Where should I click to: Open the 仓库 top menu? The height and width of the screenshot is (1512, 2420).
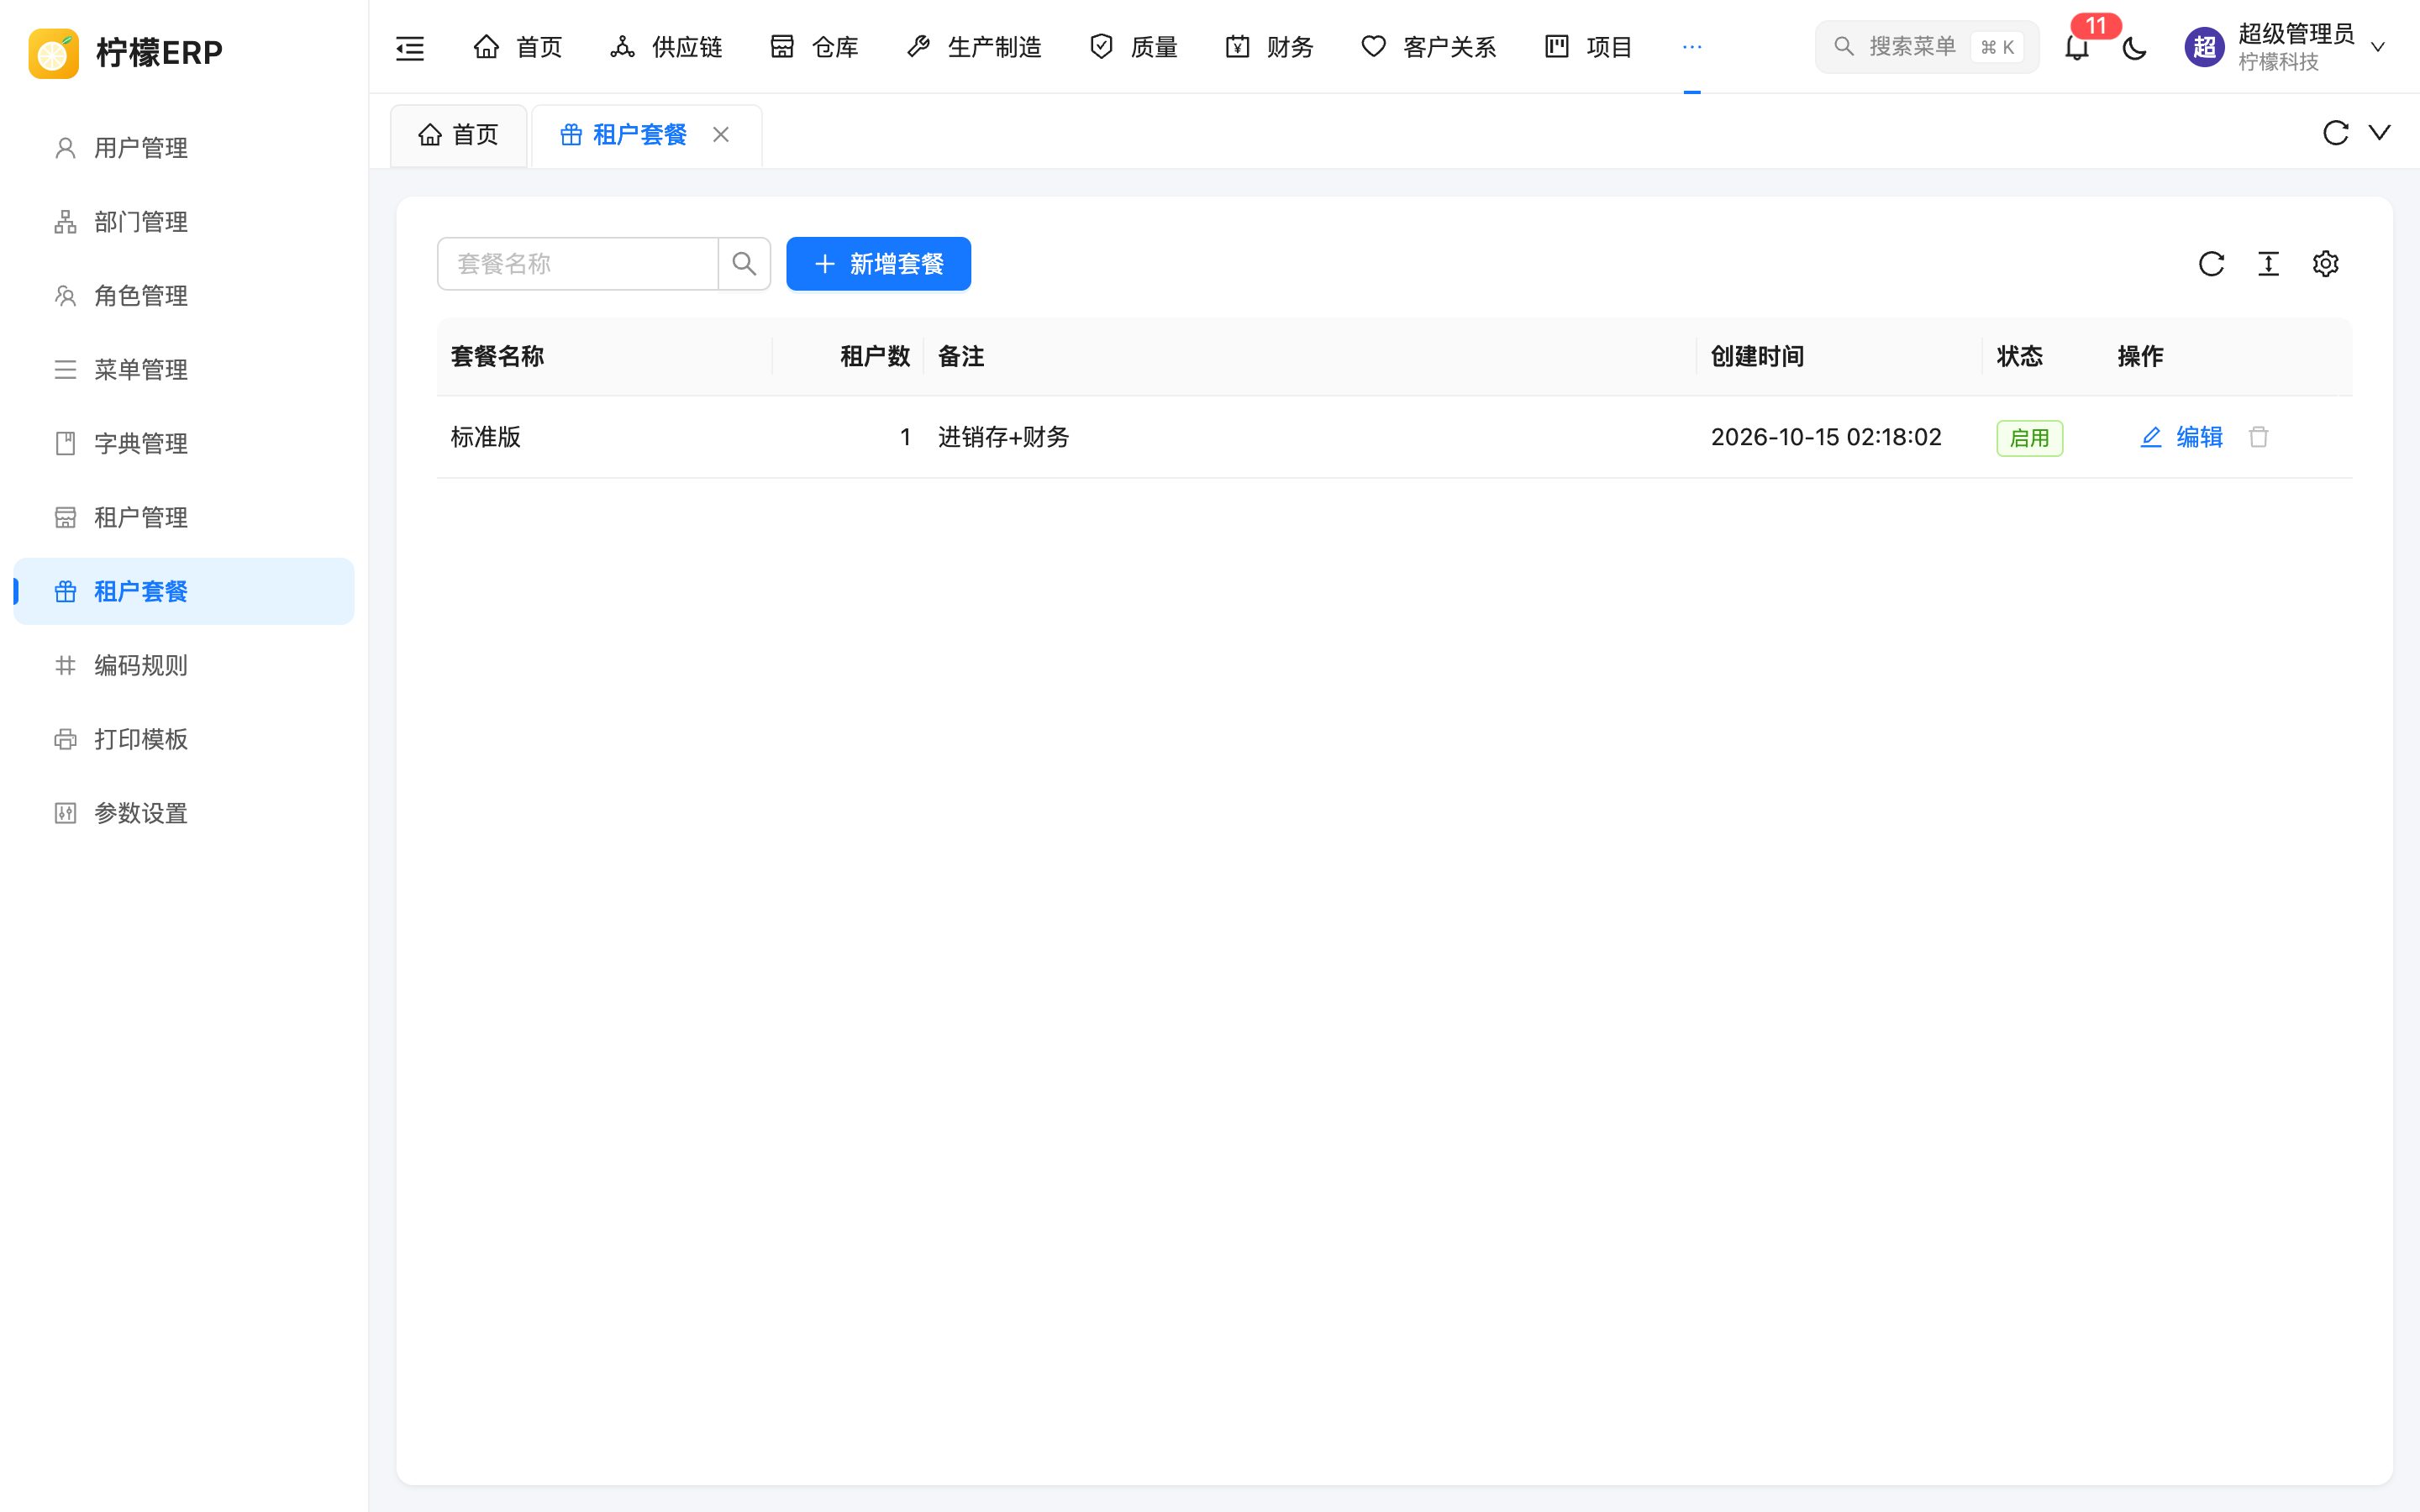coord(814,47)
